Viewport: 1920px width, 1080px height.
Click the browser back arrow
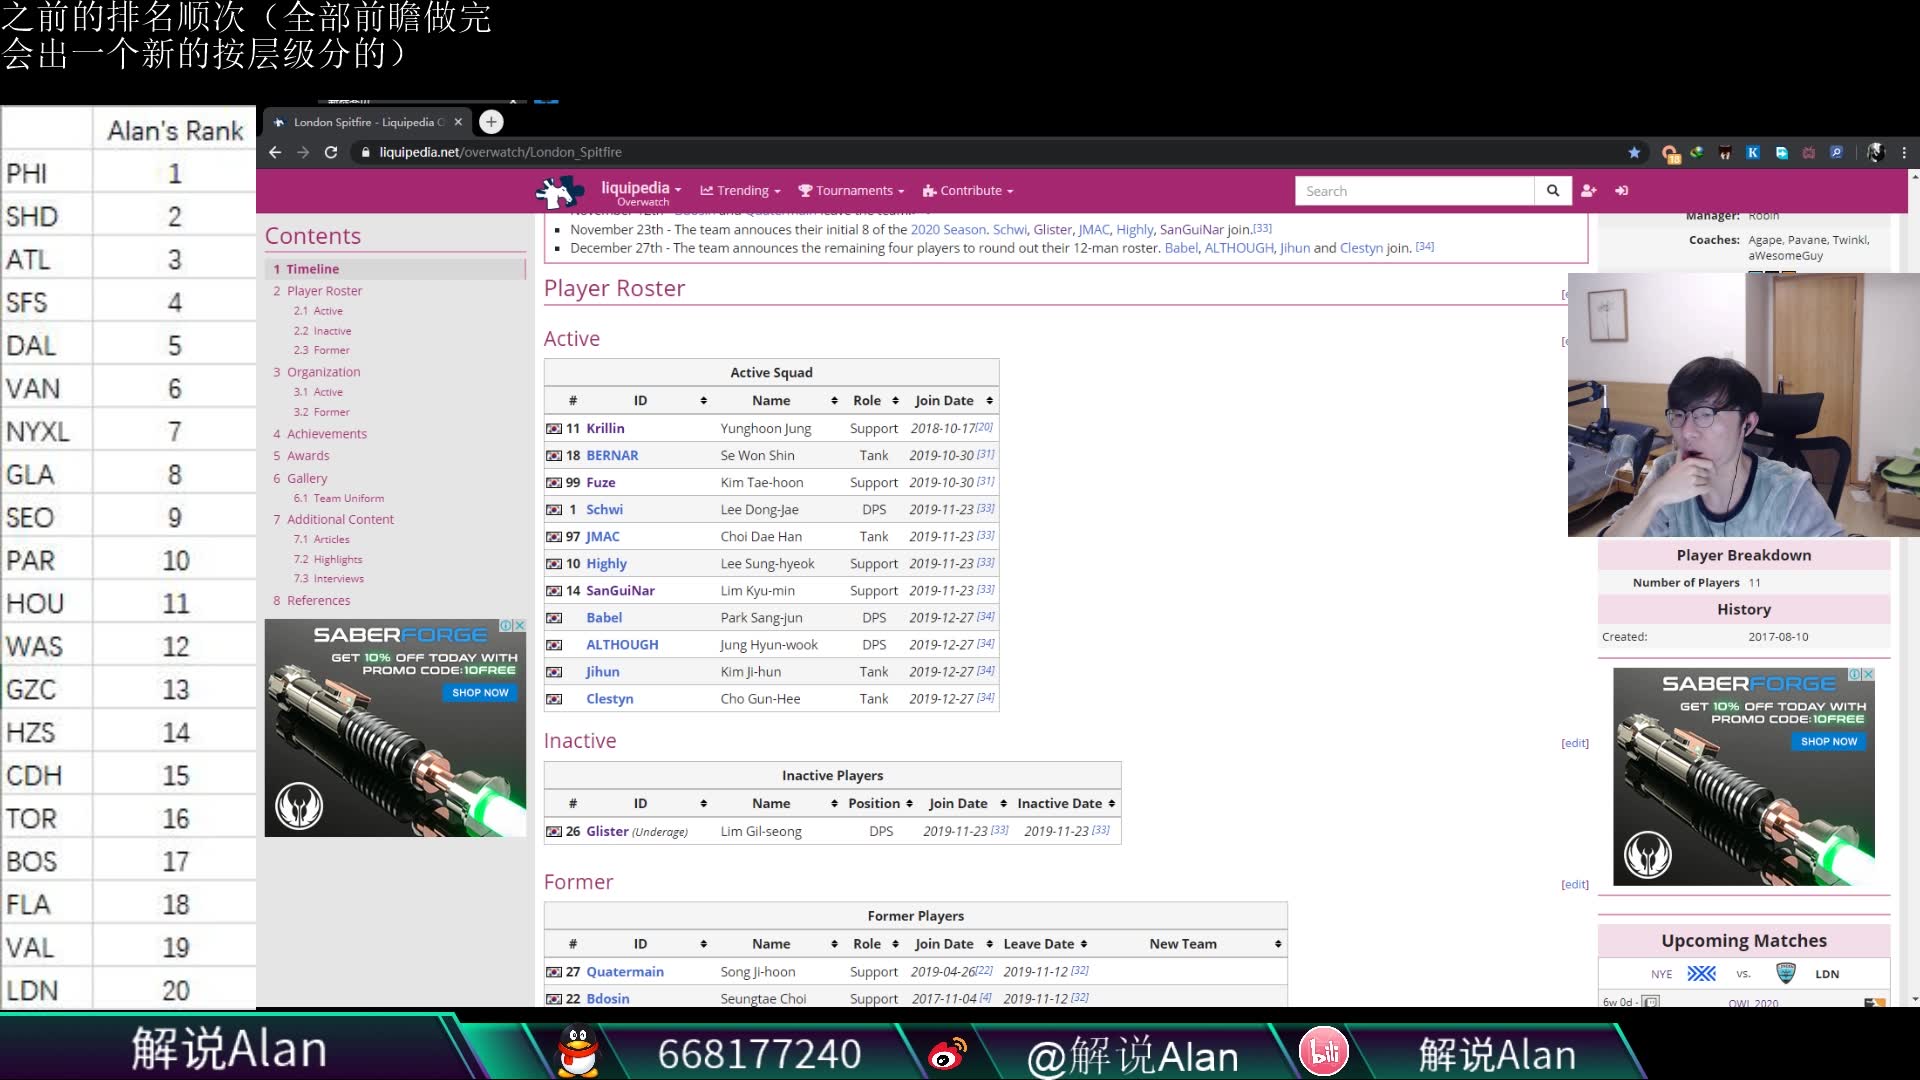(275, 152)
